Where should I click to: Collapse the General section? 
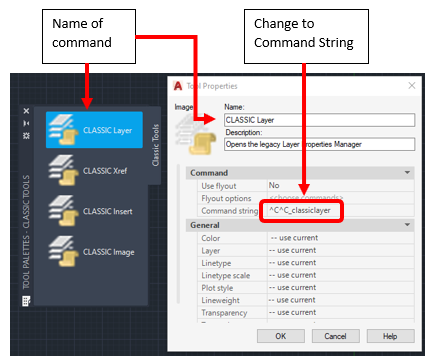pos(407,225)
